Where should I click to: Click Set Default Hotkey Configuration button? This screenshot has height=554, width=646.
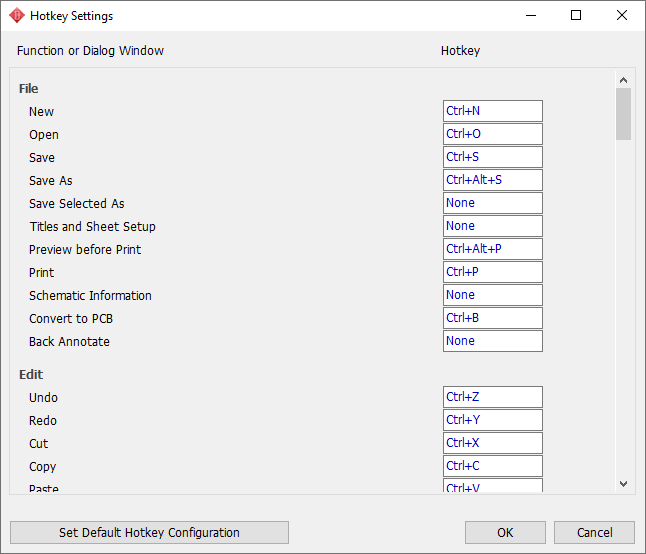149,533
